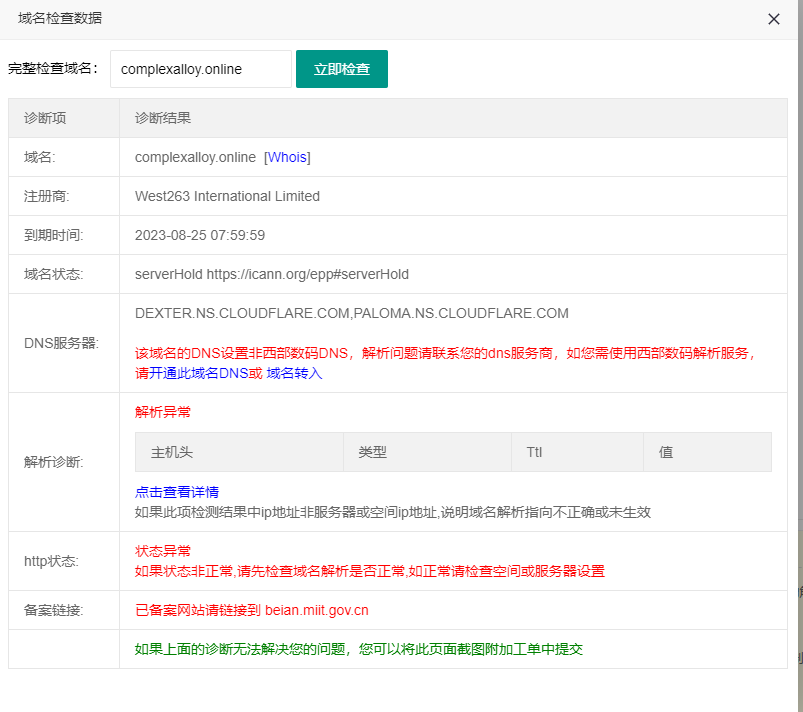Focus the complexalloy.online domain input field
803x712 pixels.
[x=200, y=69]
